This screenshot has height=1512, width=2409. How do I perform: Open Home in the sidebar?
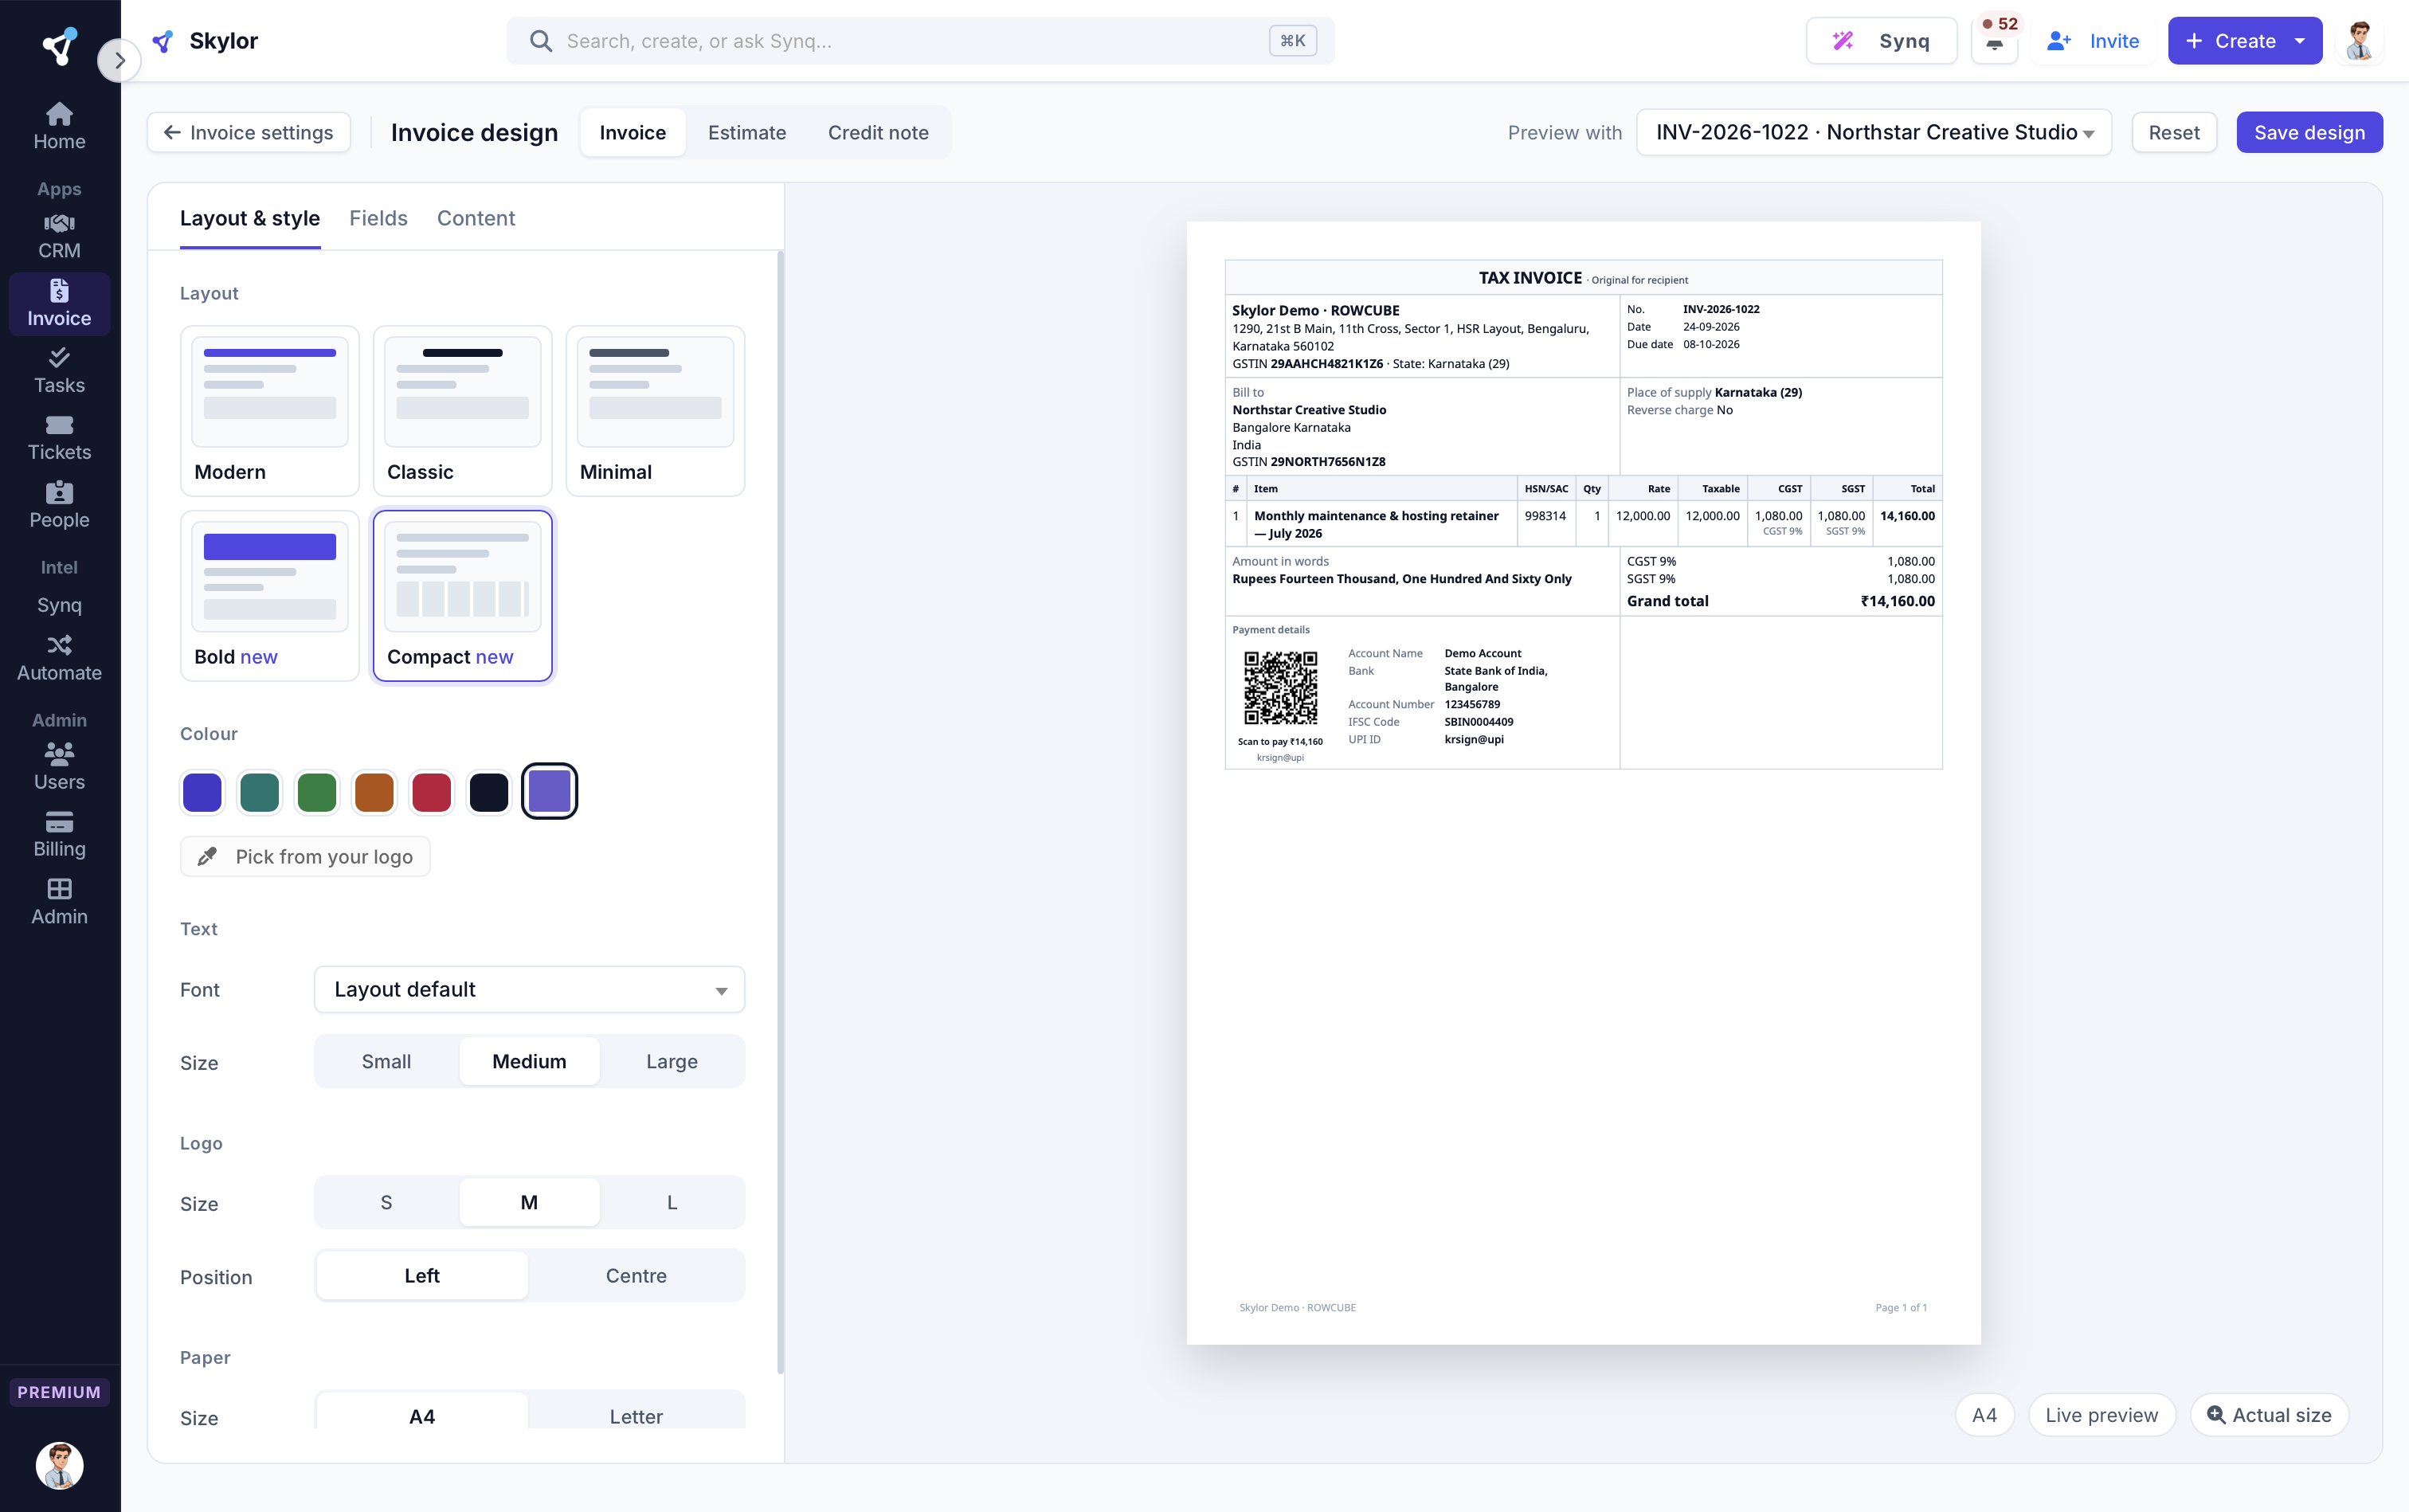(59, 126)
